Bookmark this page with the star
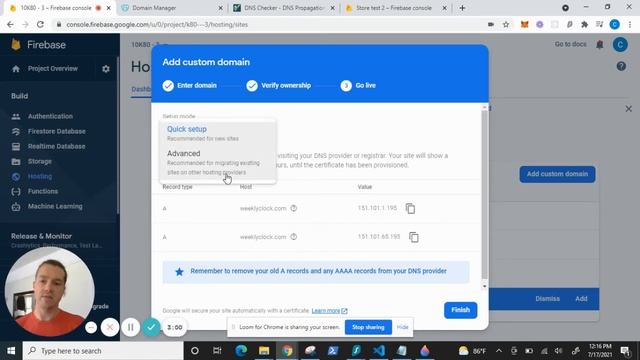This screenshot has height=360, width=640. pyautogui.click(x=506, y=24)
